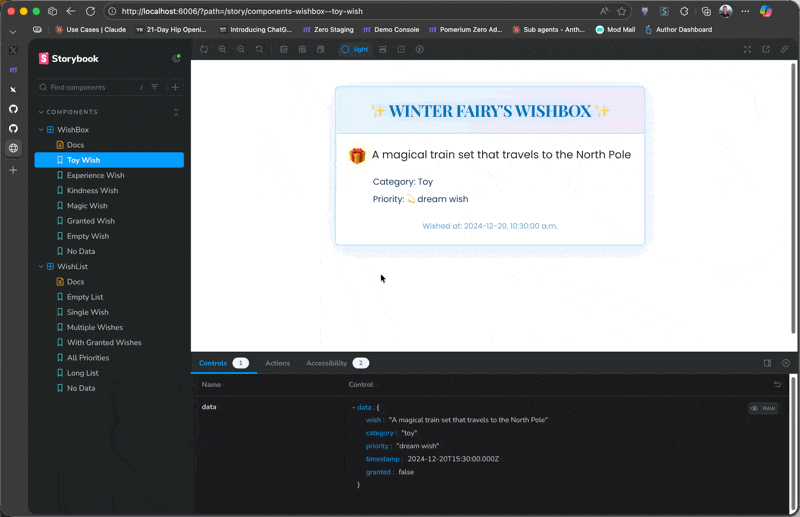
Task: Close the addons panel
Action: point(786,363)
